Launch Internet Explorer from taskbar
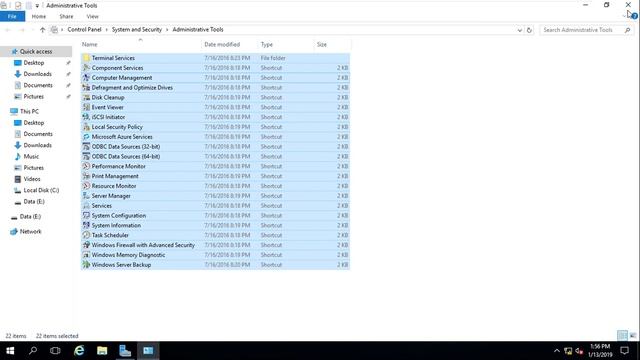This screenshot has width=640, height=360. [79, 351]
